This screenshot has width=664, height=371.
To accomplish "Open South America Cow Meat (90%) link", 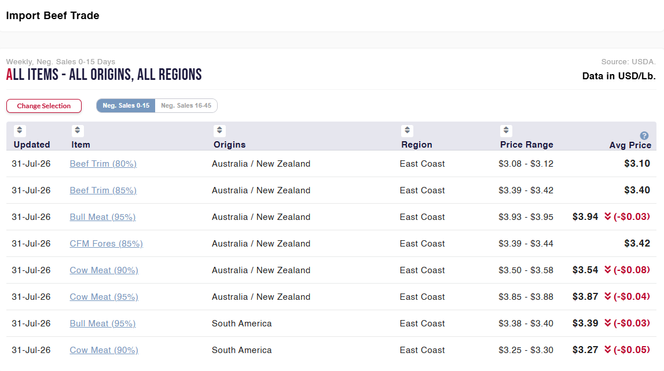I will pyautogui.click(x=104, y=350).
